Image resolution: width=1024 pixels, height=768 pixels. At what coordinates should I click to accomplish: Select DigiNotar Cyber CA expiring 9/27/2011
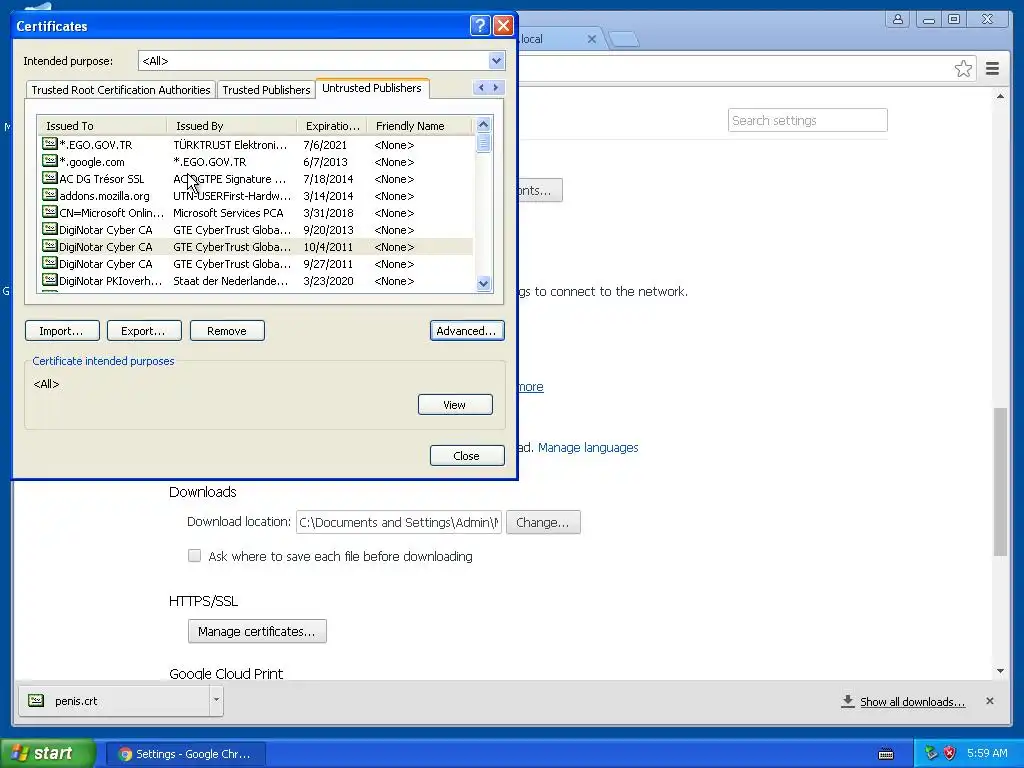click(x=255, y=264)
